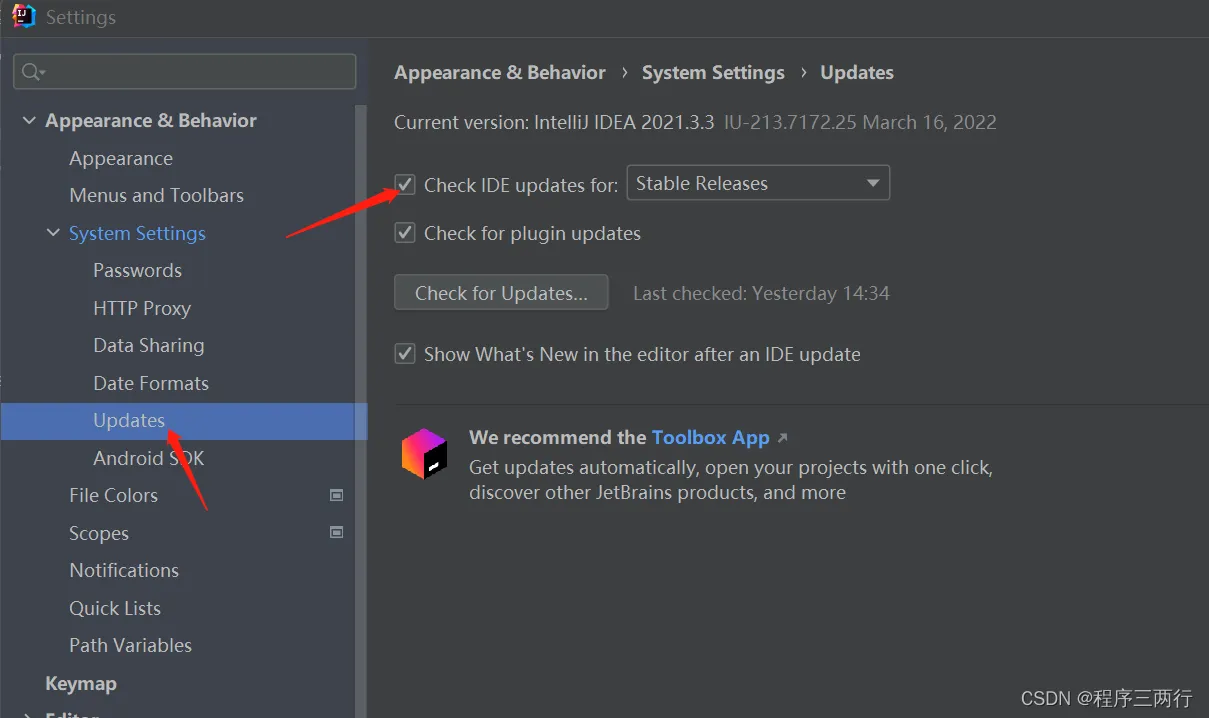Disable Check for plugin updates checkbox
Screen dimensions: 1209x718
point(405,233)
